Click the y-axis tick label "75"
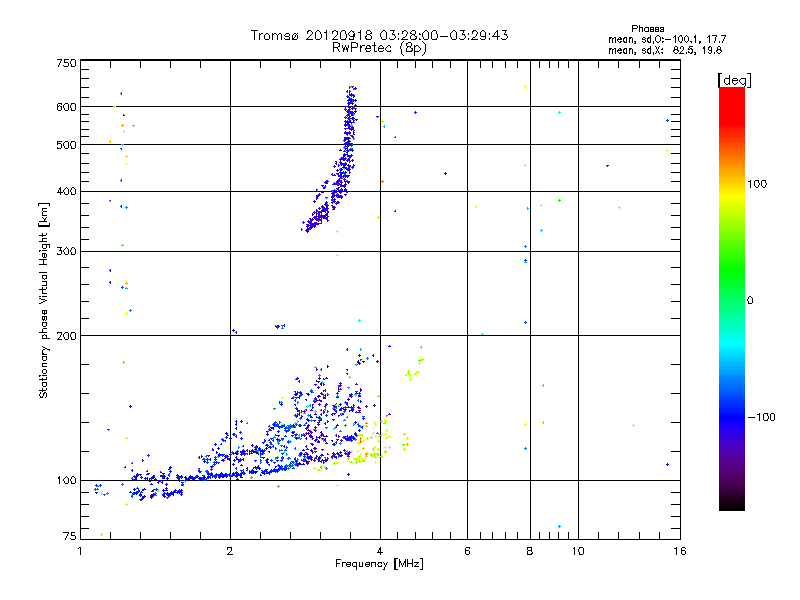 [70, 536]
